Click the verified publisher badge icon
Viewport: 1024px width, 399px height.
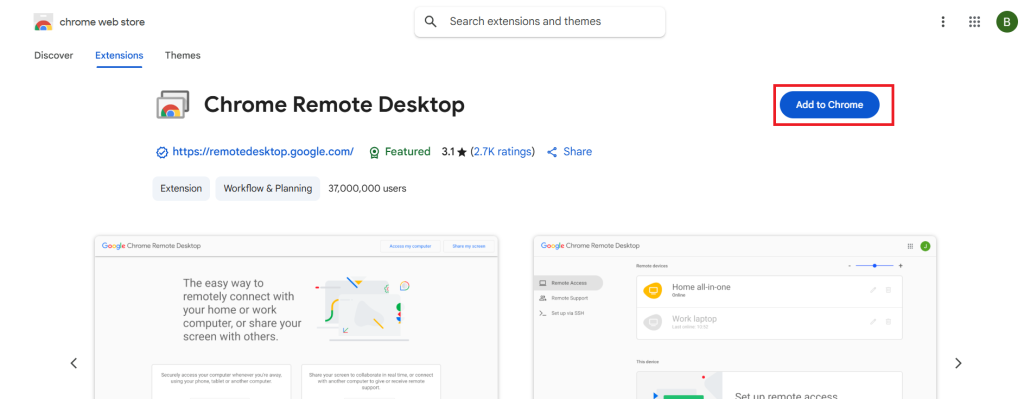click(162, 152)
